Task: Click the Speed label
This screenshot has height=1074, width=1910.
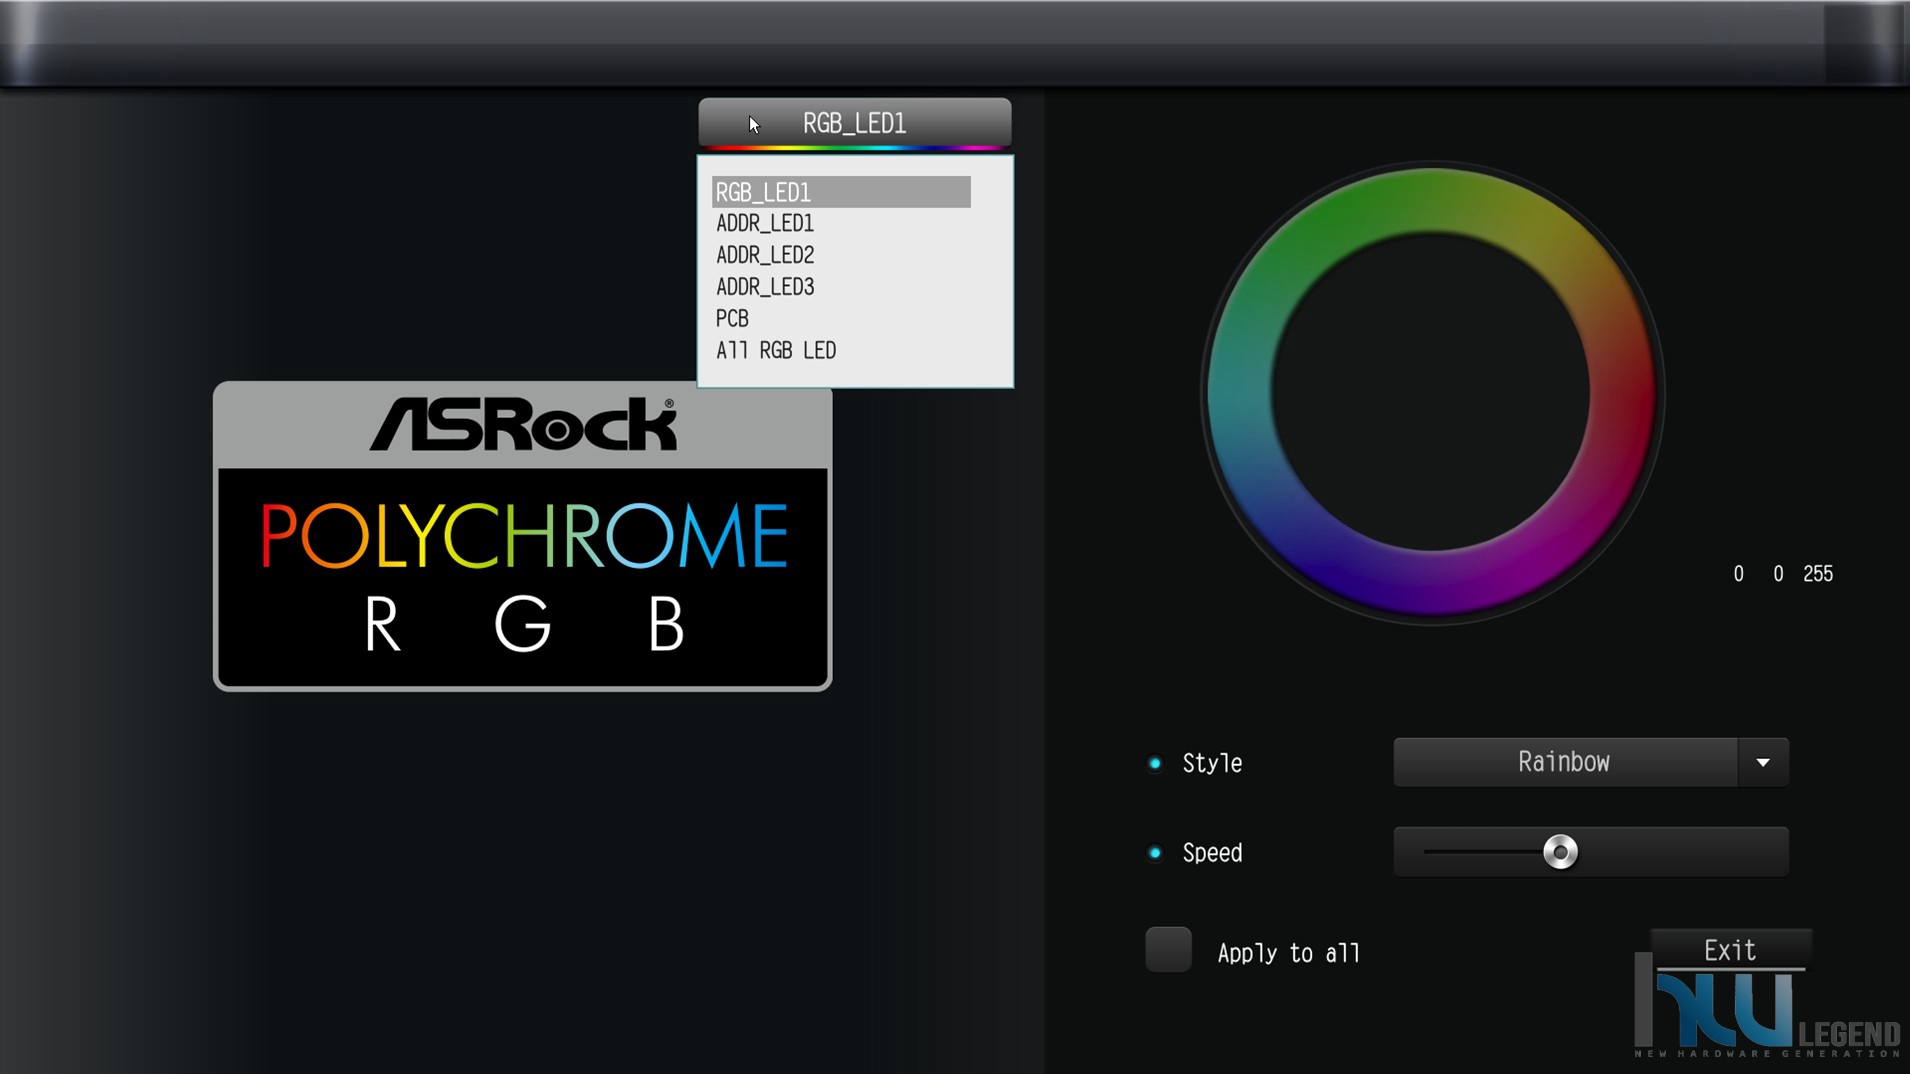Action: pyautogui.click(x=1212, y=853)
